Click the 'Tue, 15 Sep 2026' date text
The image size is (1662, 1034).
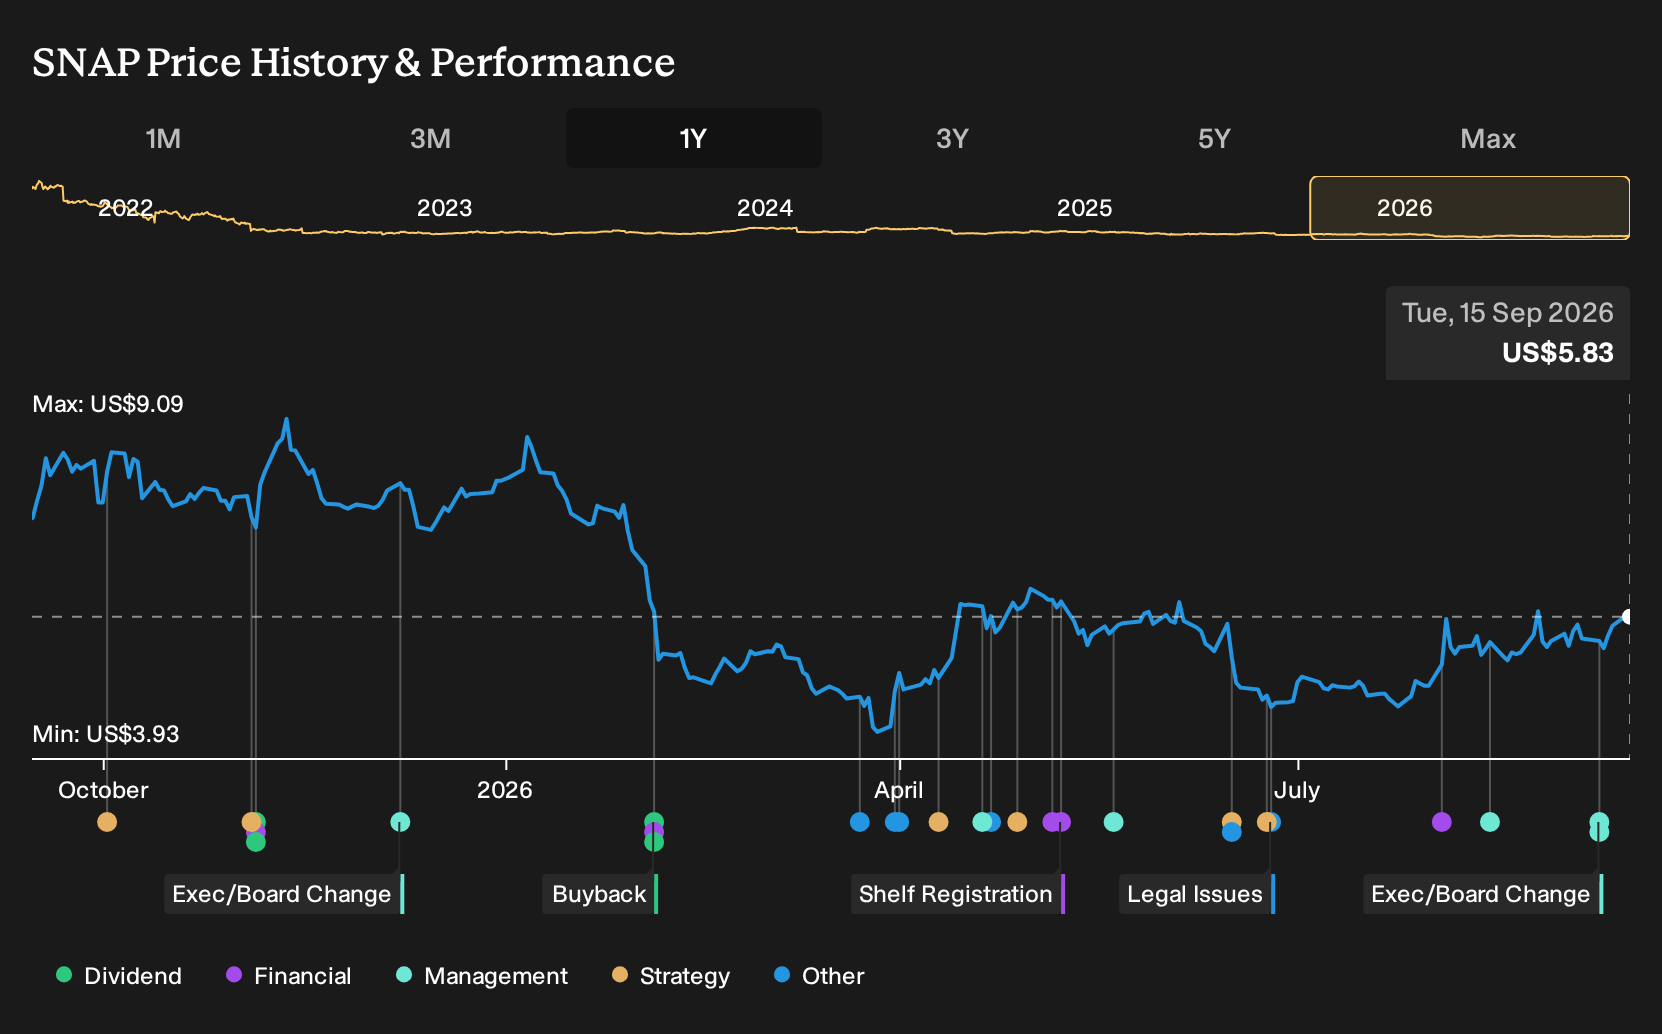[1508, 313]
